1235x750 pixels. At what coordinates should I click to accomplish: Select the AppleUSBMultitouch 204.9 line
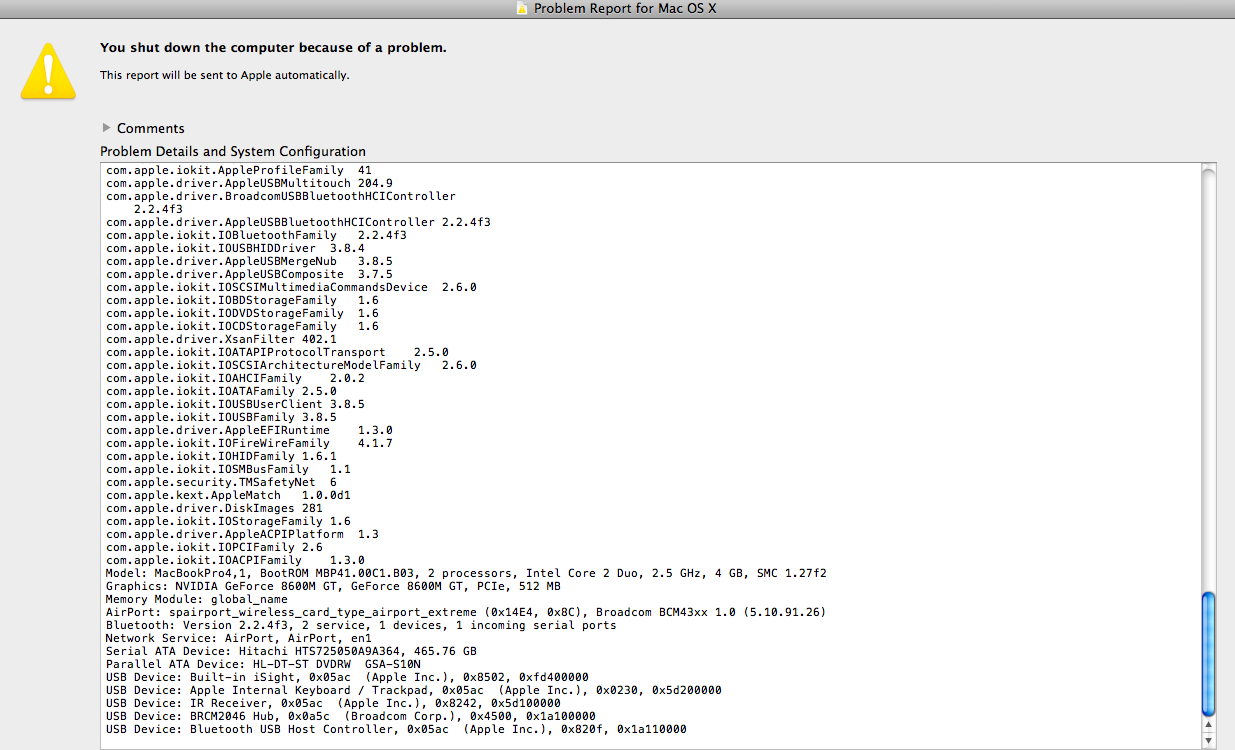(x=249, y=183)
